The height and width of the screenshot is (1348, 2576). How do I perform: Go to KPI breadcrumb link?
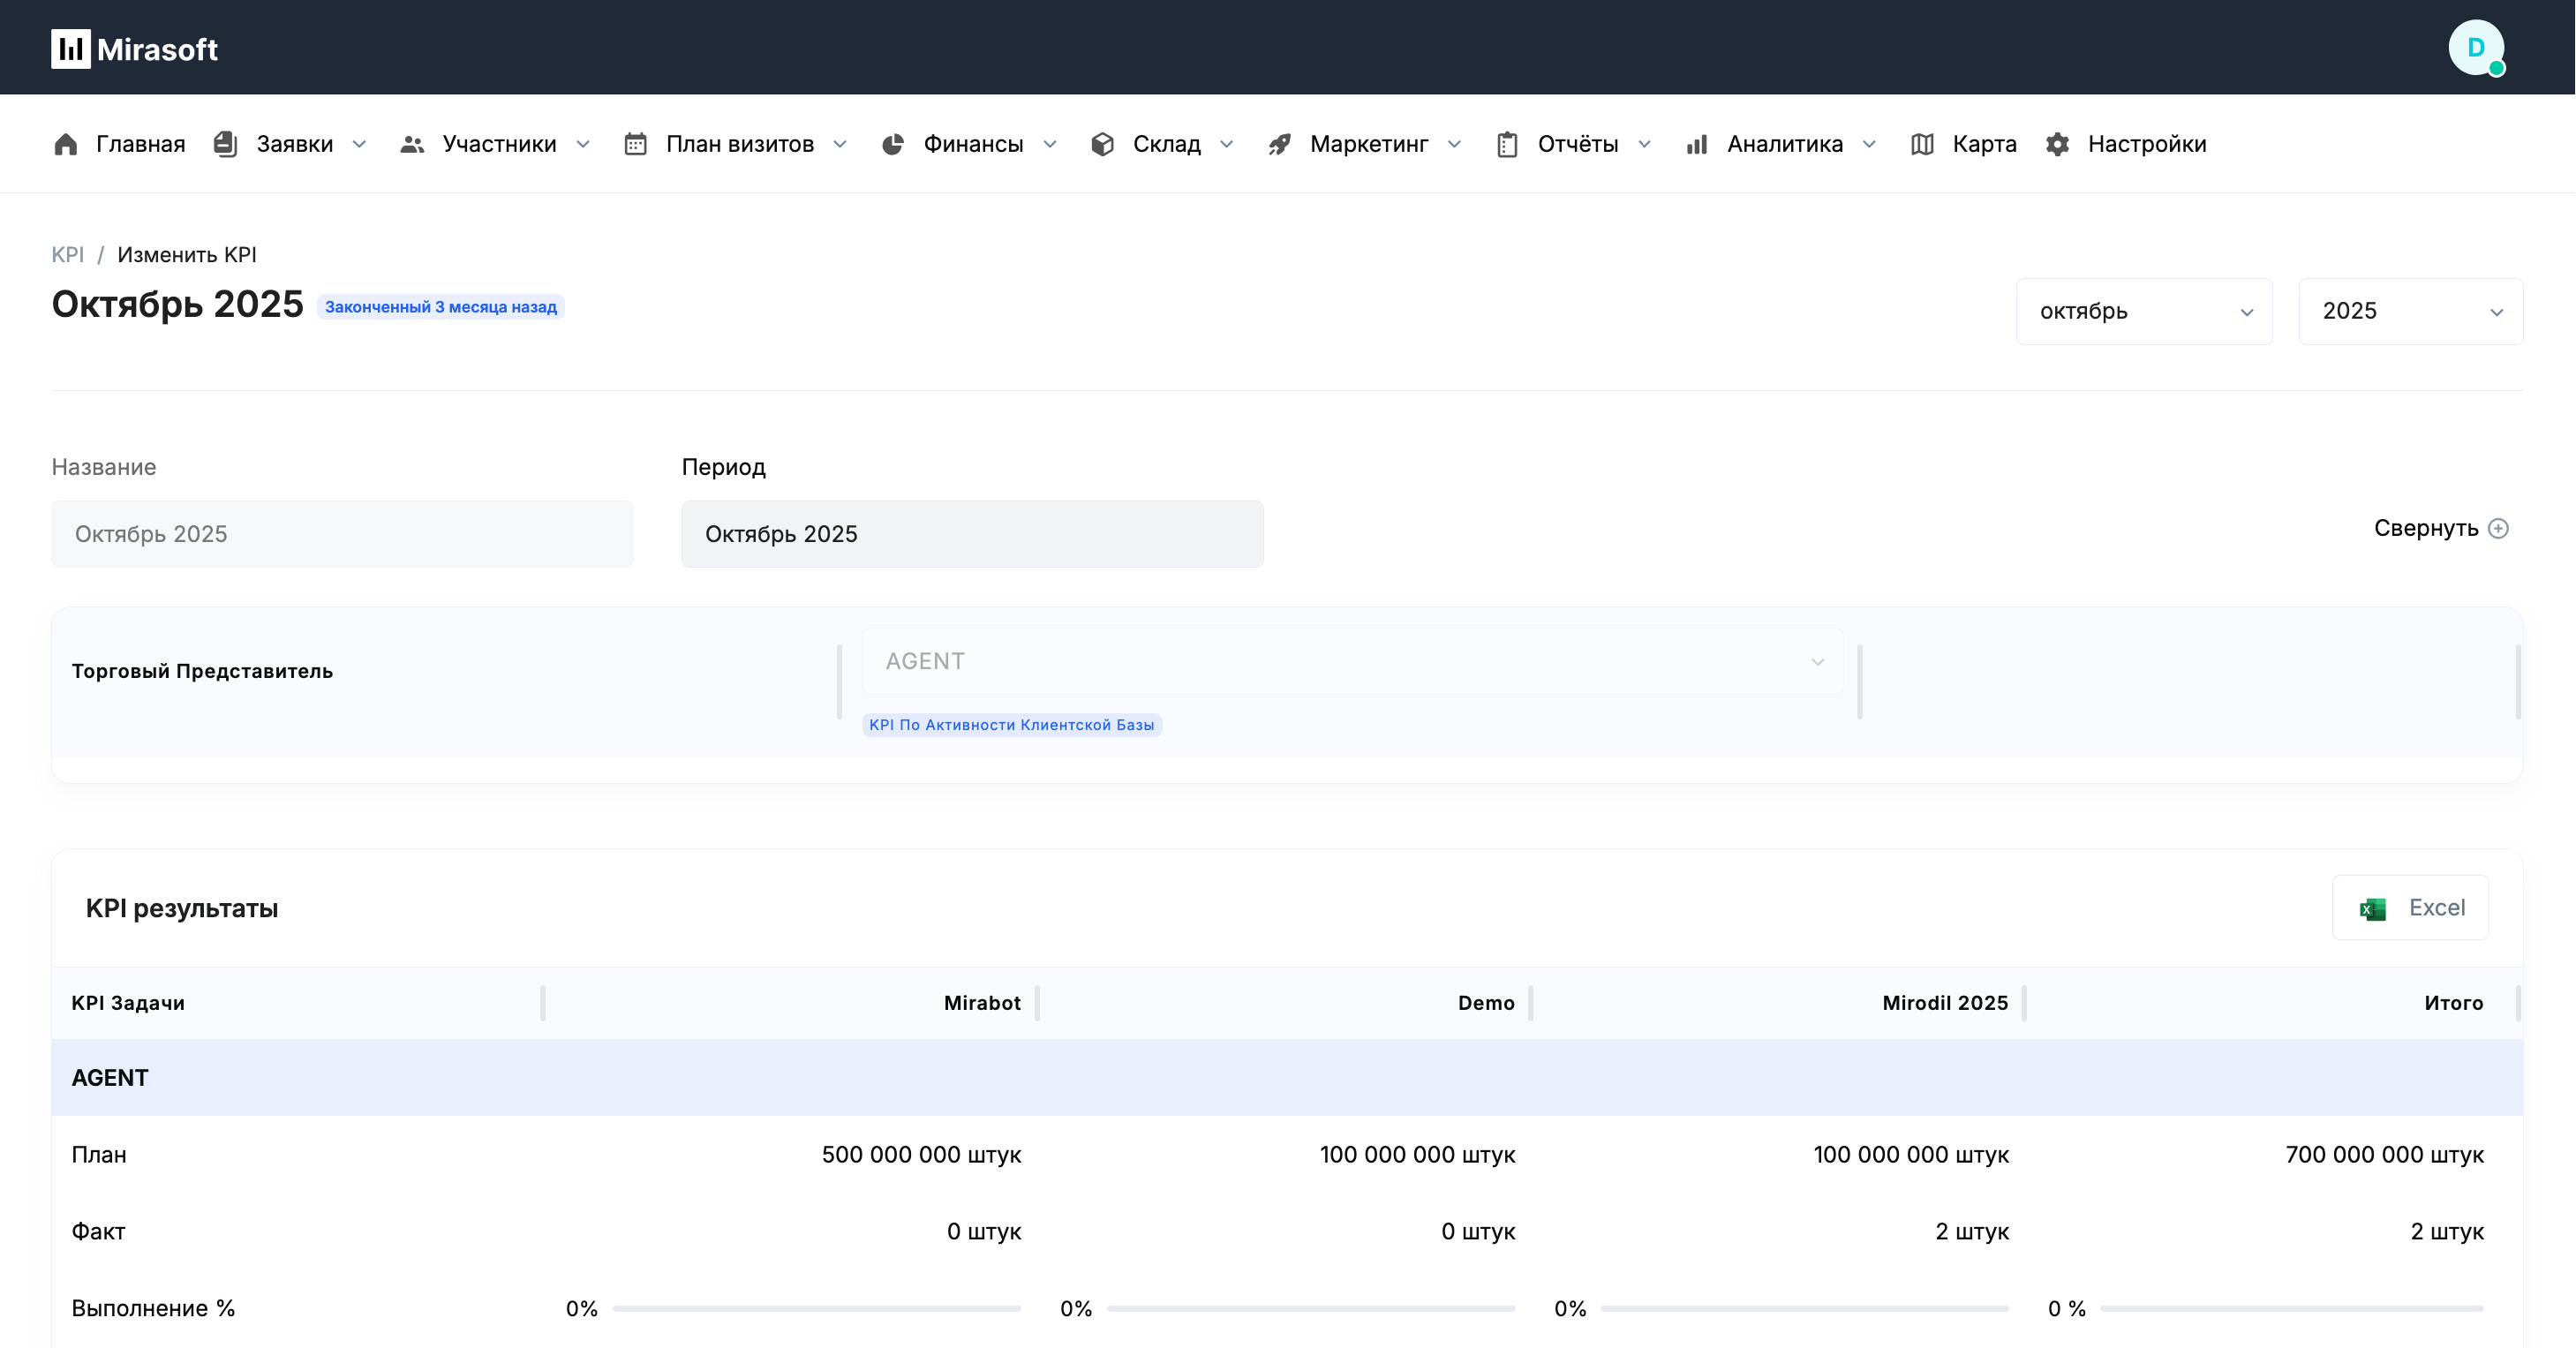pyautogui.click(x=67, y=254)
